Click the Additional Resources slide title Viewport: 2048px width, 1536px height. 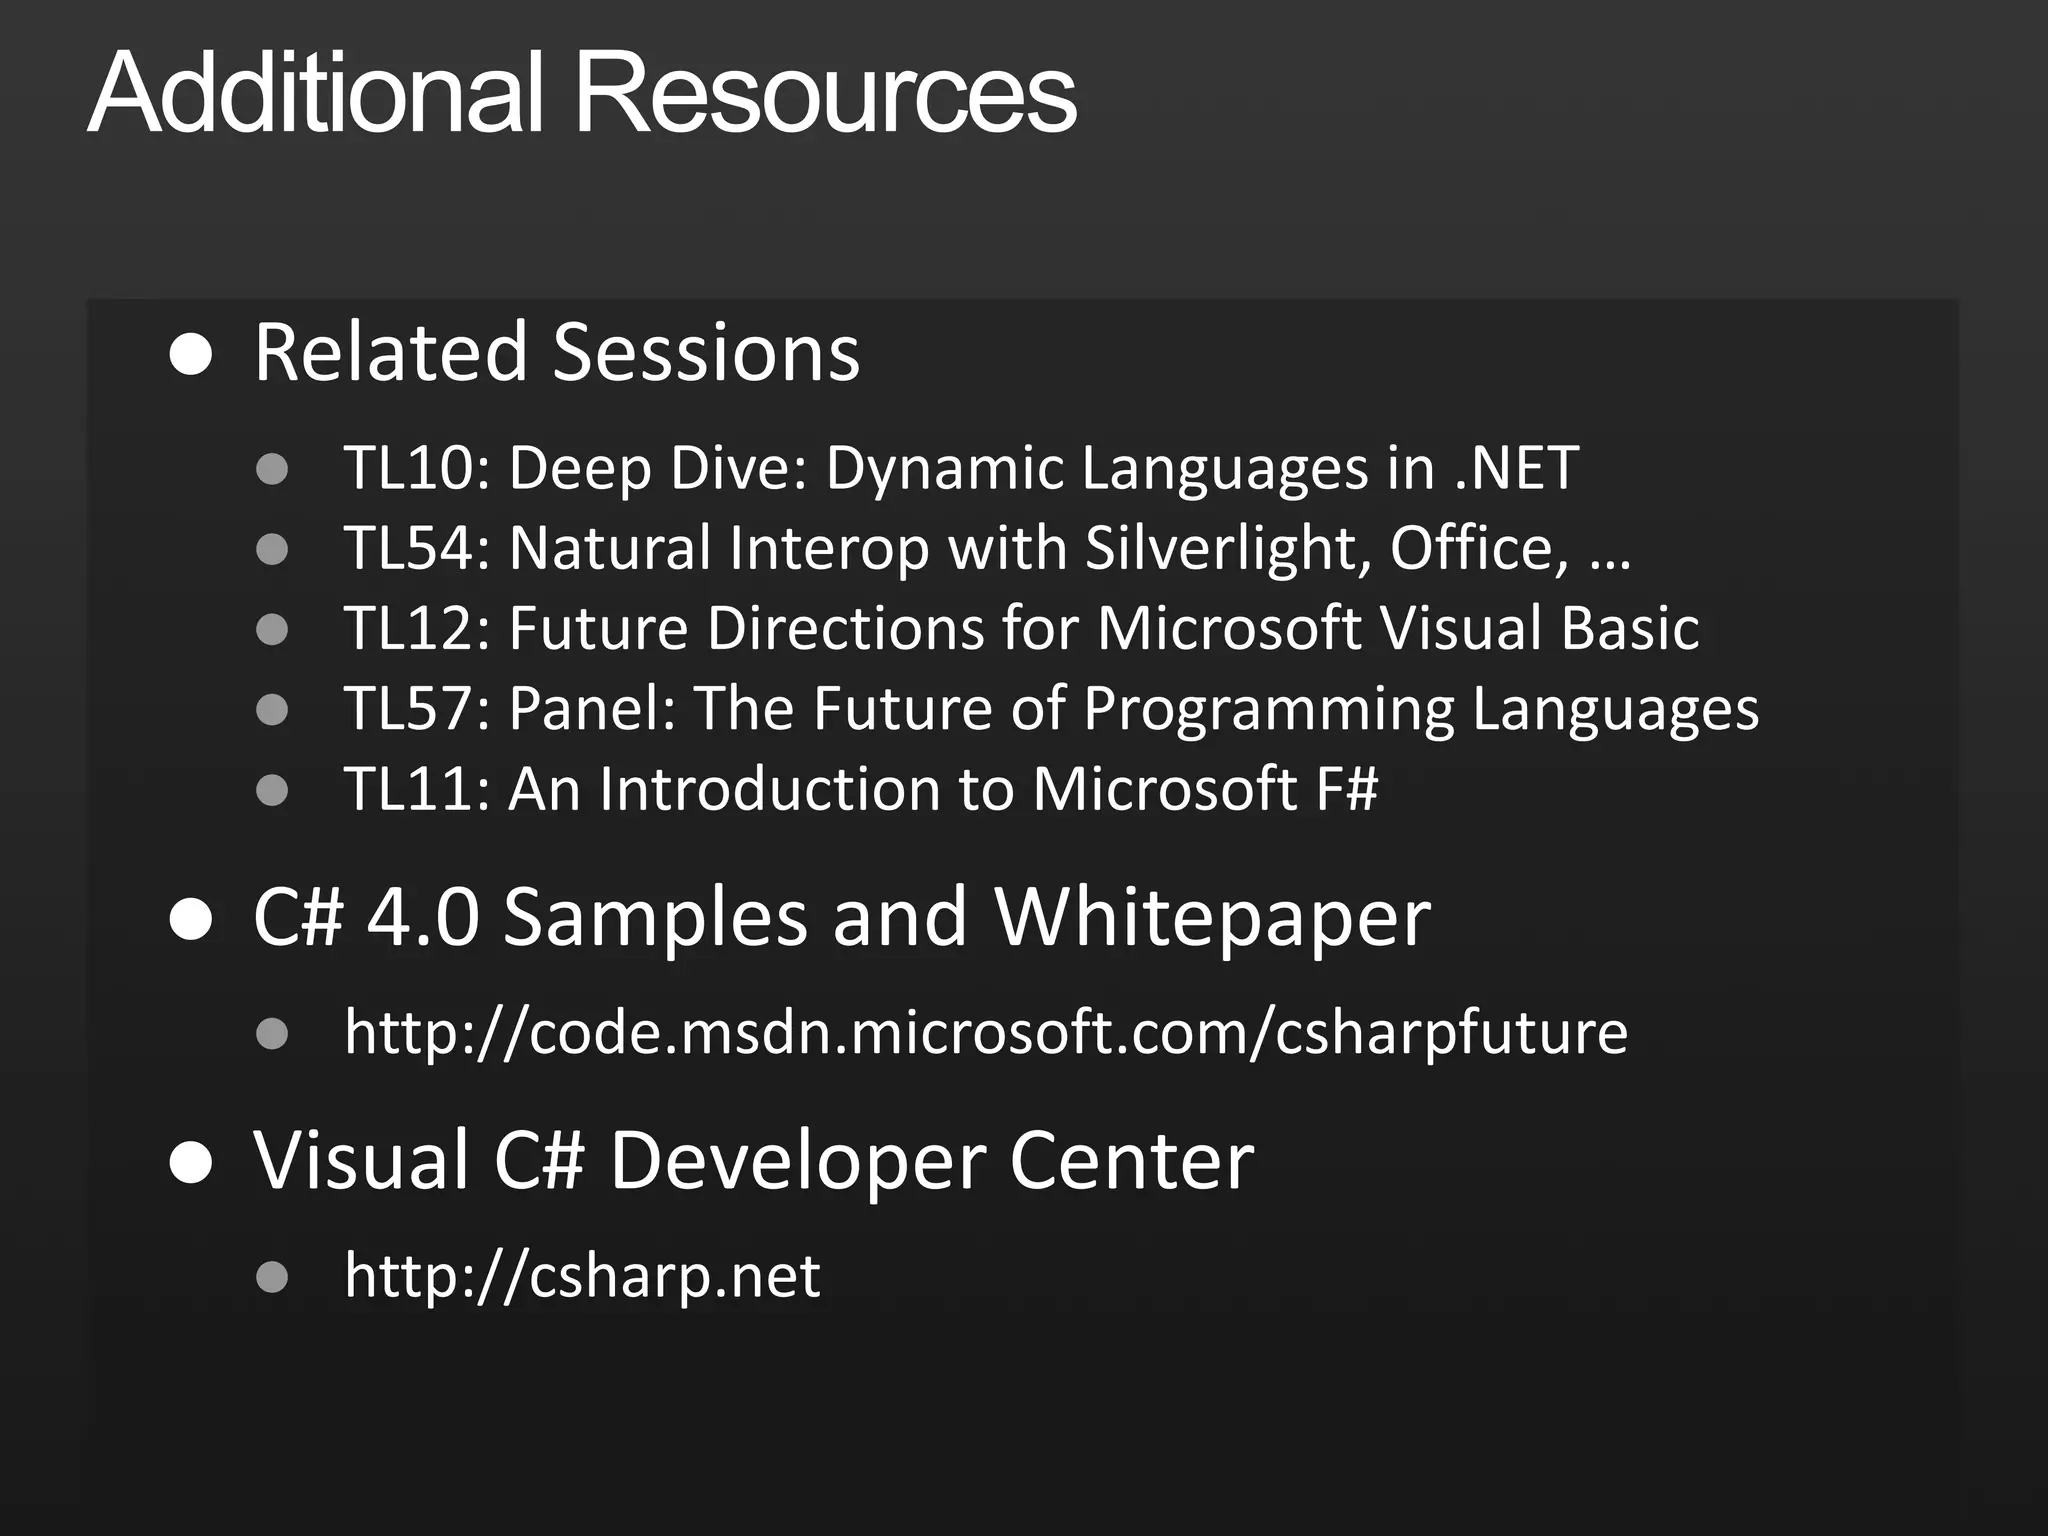click(582, 93)
